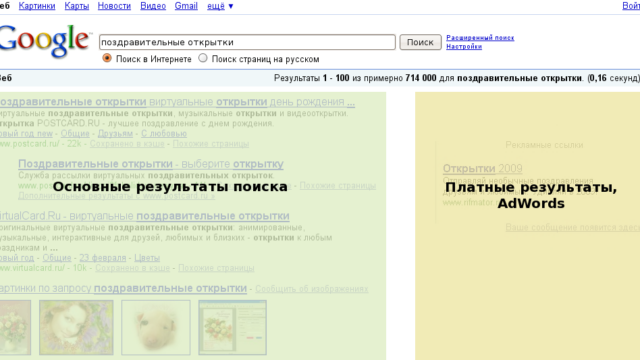Open Друзьям sublink under postcard.ru result

pos(115,133)
